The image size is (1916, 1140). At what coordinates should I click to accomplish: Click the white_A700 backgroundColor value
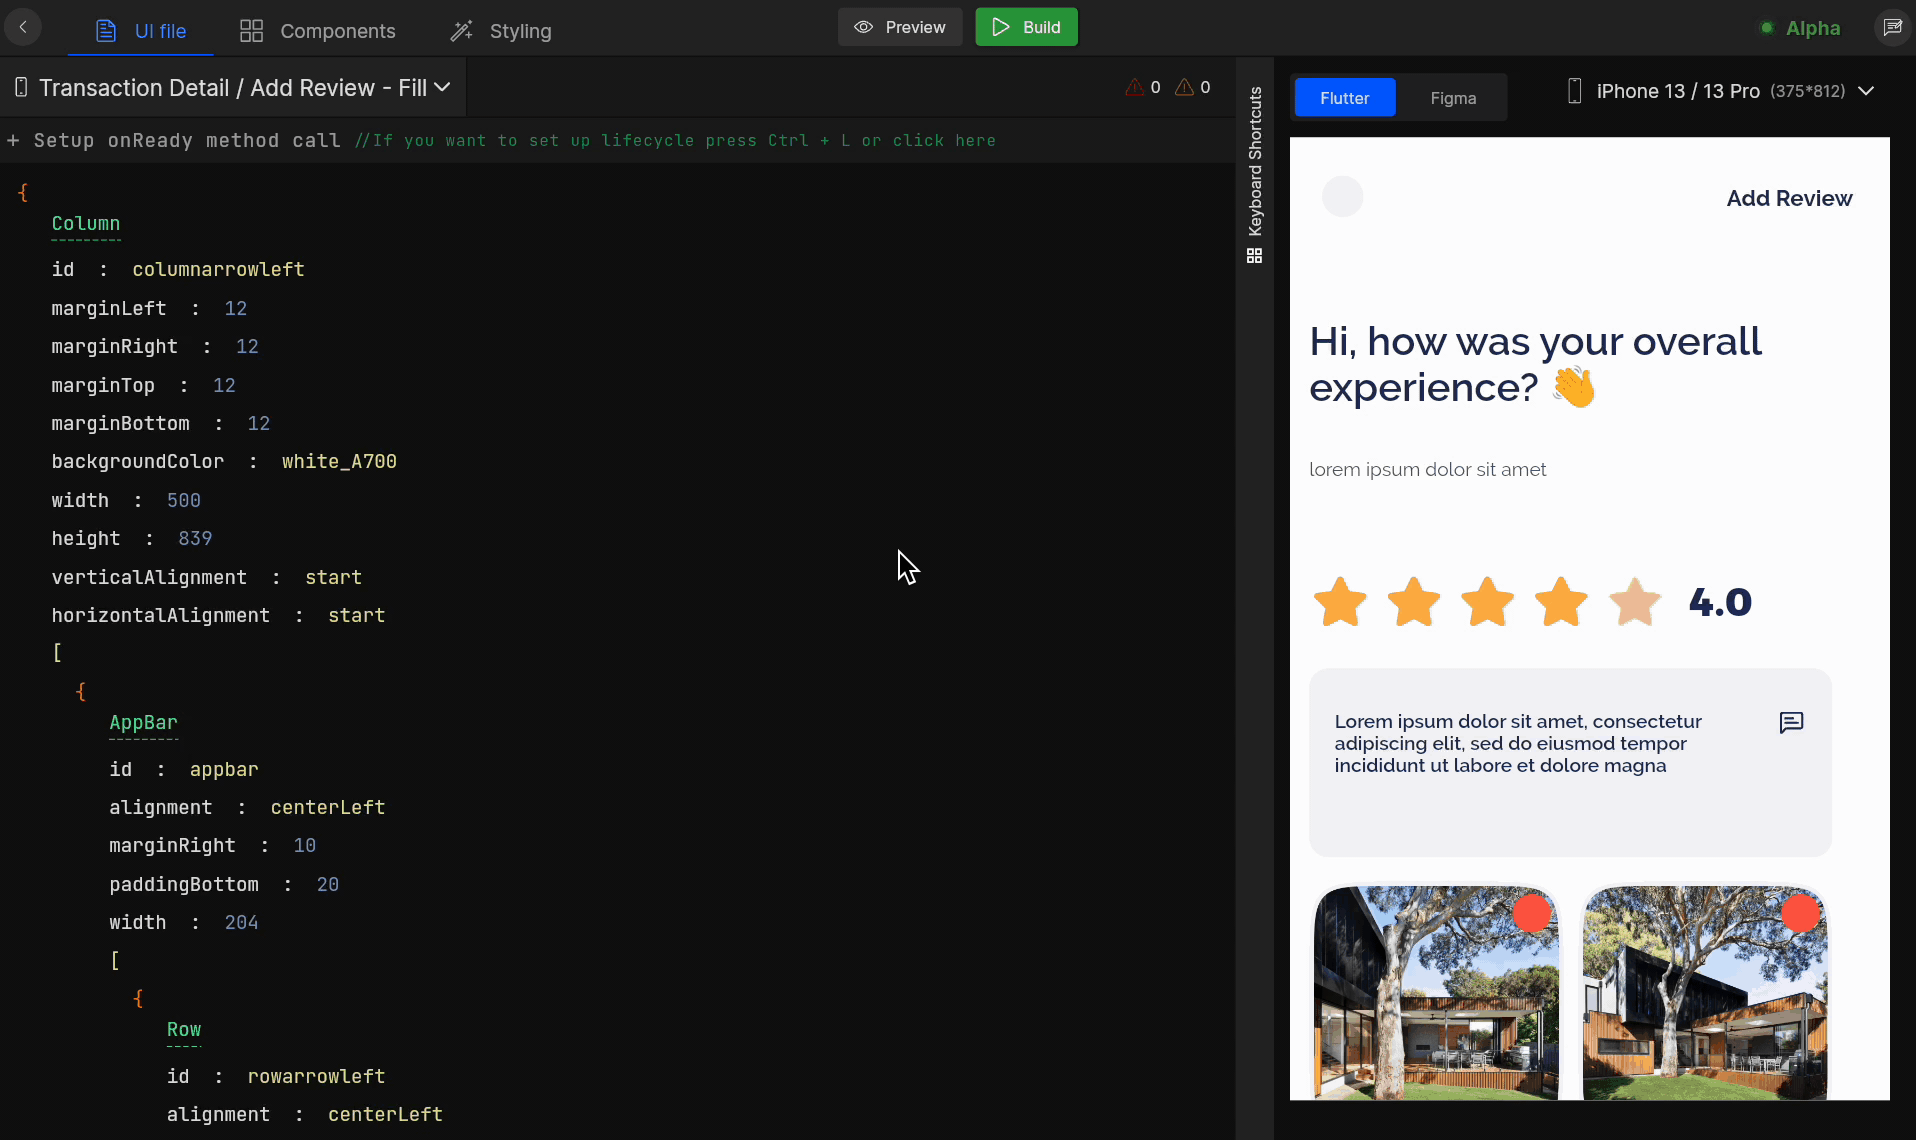pos(339,461)
